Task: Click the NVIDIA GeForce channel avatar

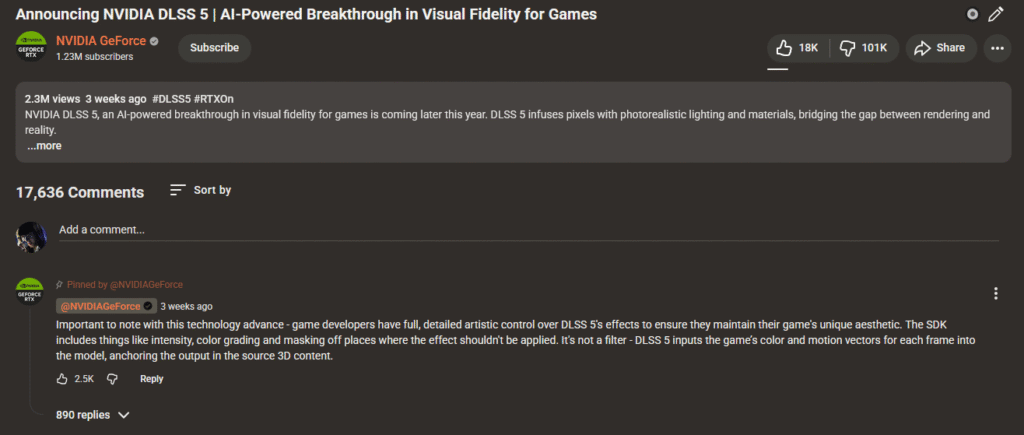Action: 31,47
